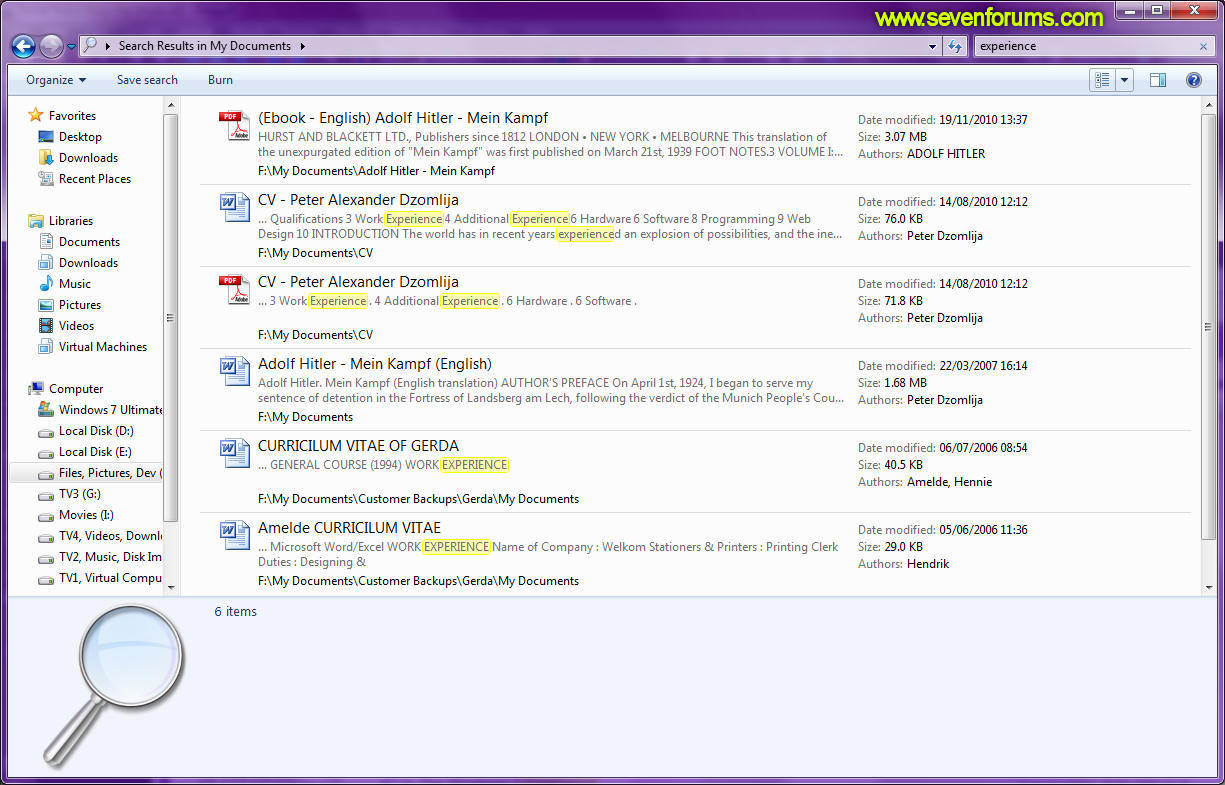Open the TV2, Music, Disk Images drive

(110, 557)
